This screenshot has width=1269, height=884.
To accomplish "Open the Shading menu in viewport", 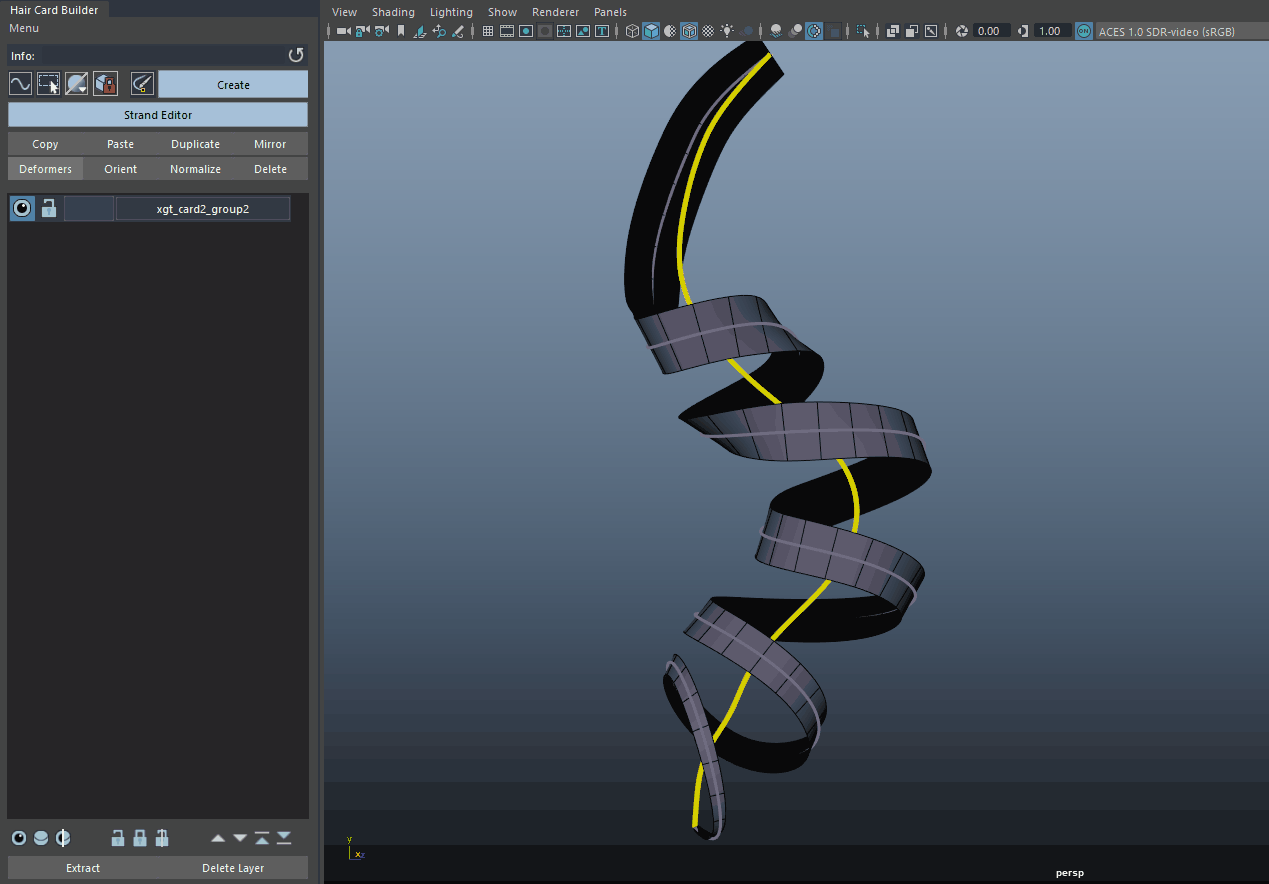I will pos(393,12).
